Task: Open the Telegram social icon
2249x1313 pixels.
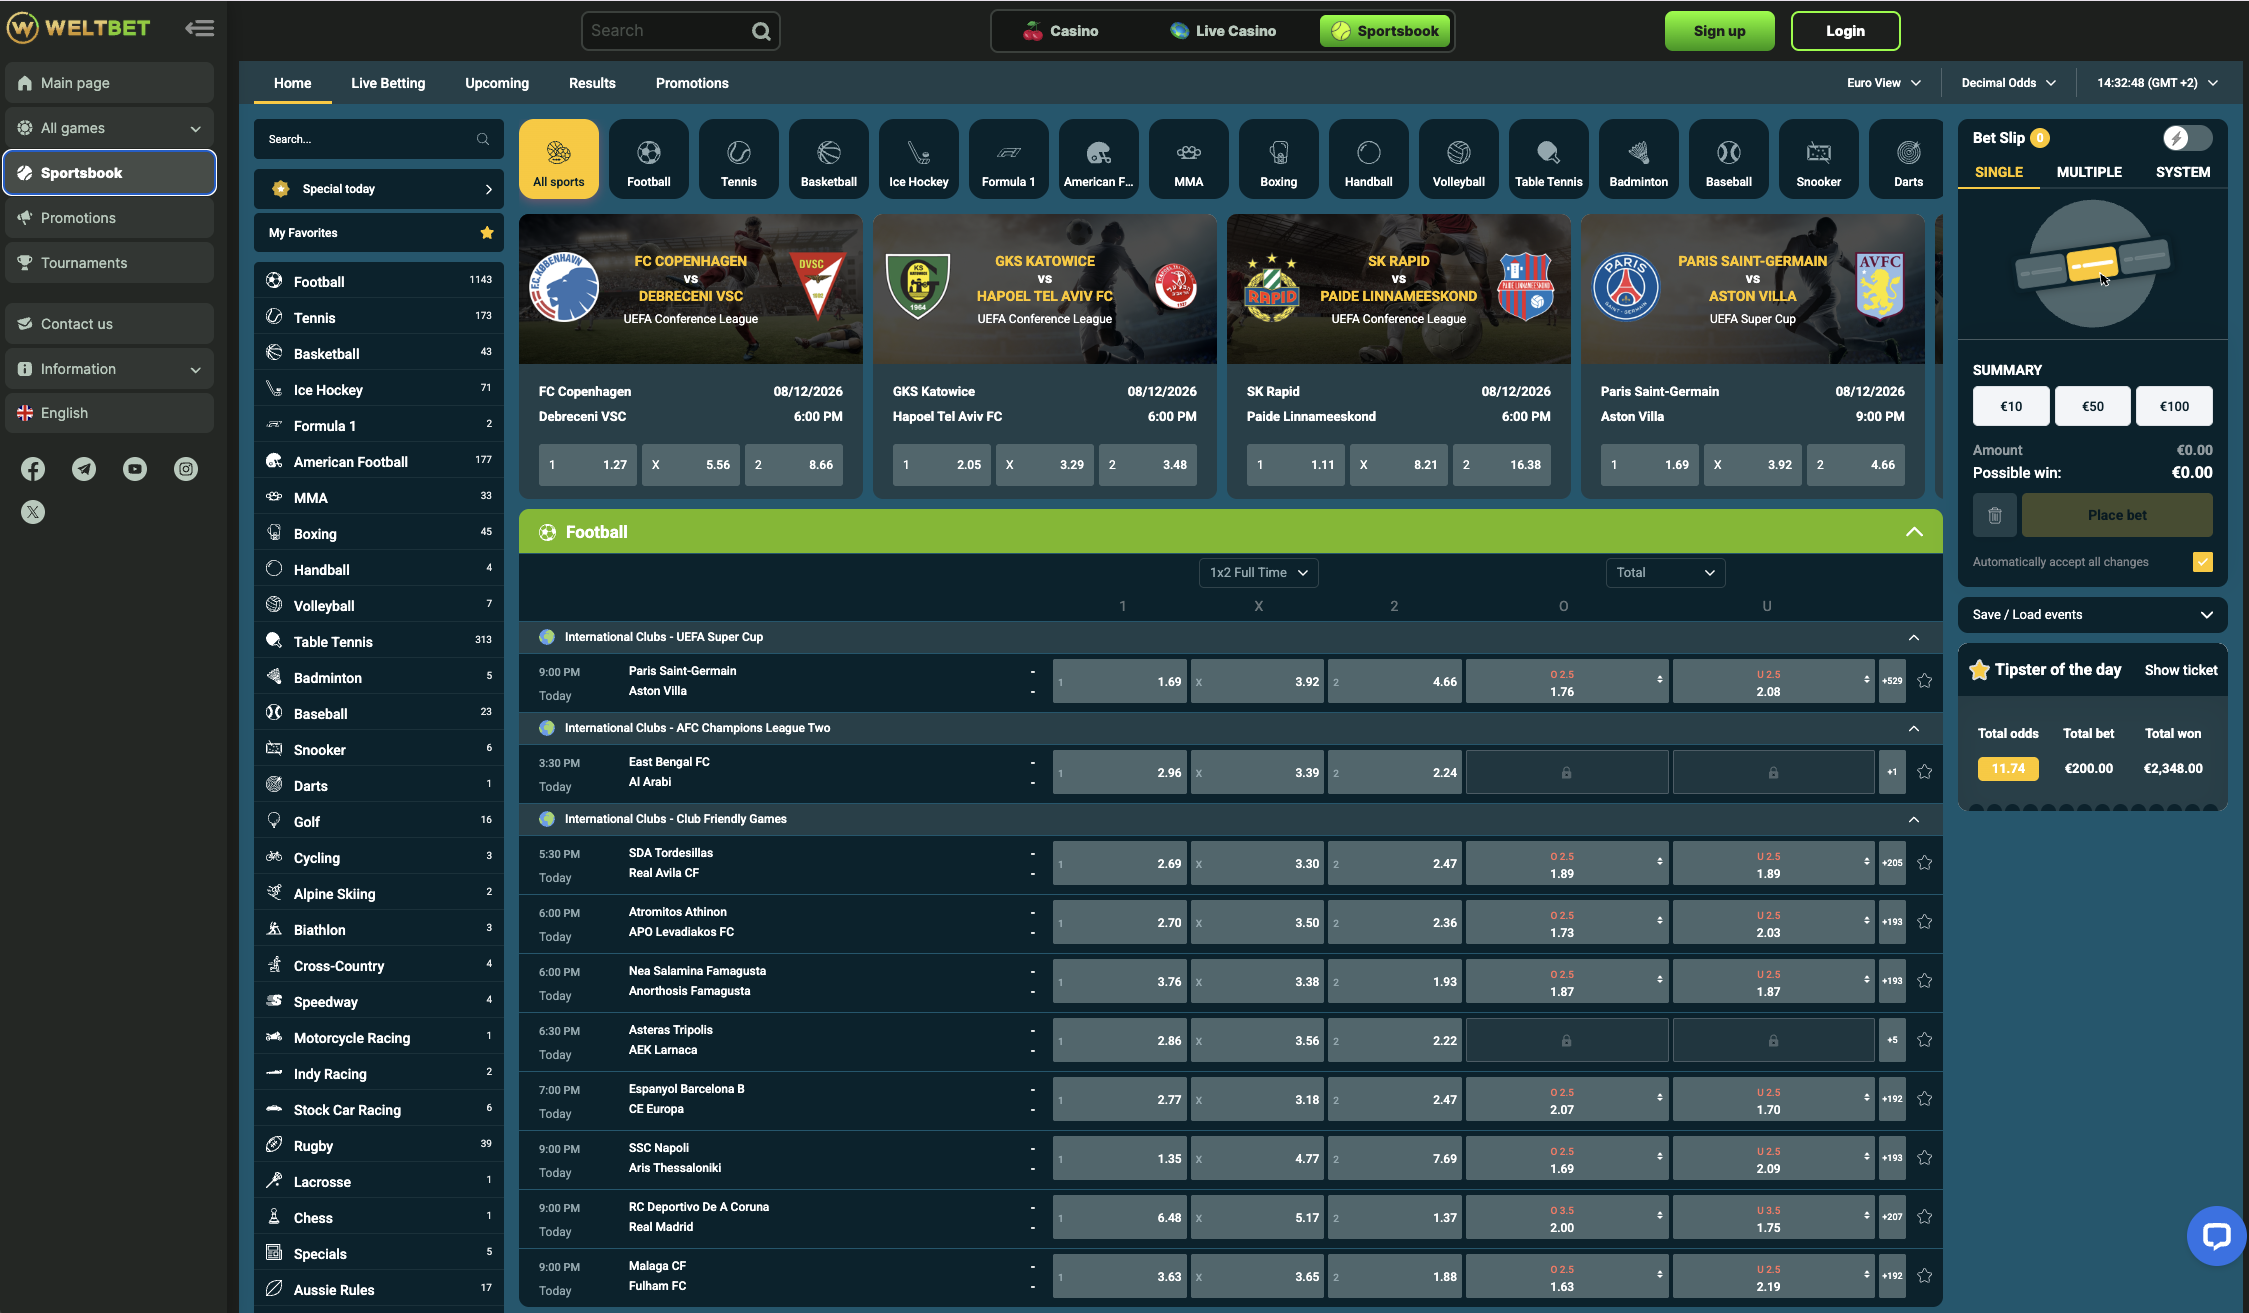Action: tap(84, 469)
